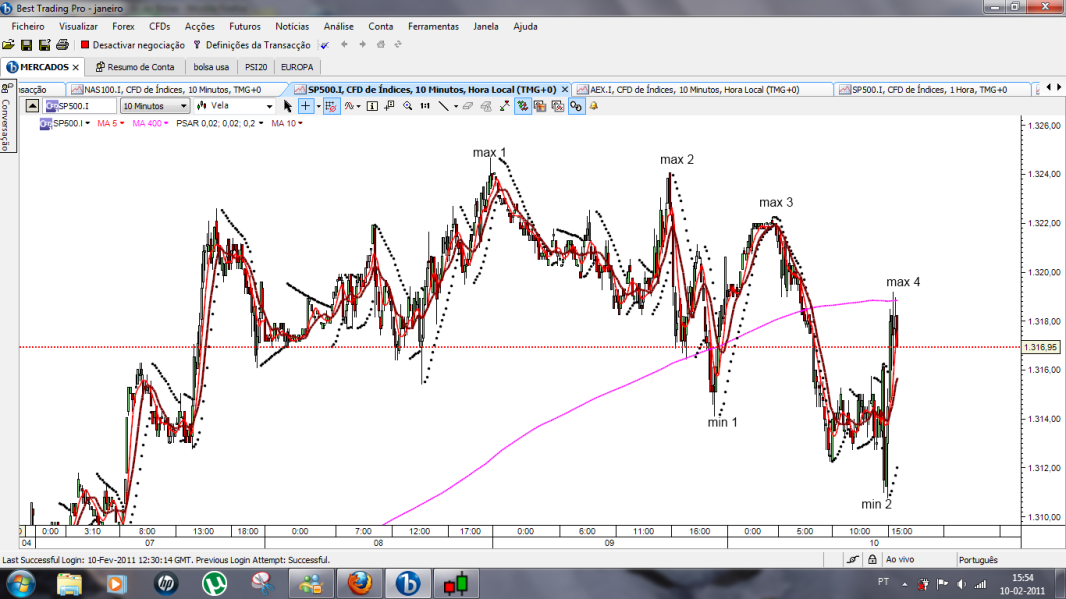The width and height of the screenshot is (1066, 599).
Task: Click the 1:1 scale reset icon
Action: (x=425, y=106)
